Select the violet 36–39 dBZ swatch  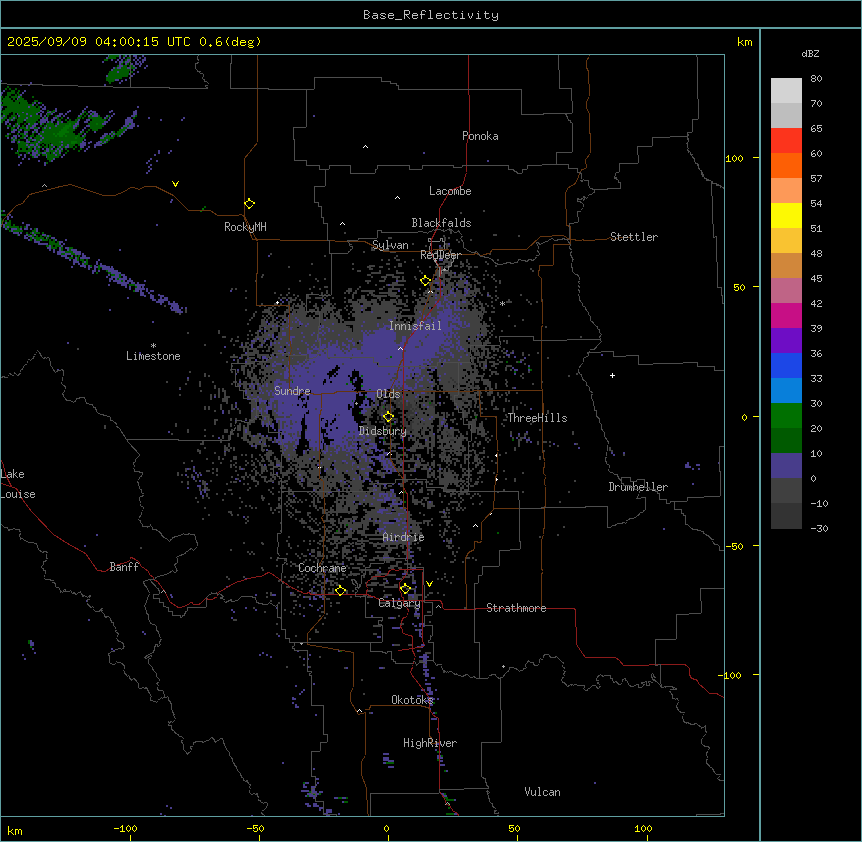(786, 341)
